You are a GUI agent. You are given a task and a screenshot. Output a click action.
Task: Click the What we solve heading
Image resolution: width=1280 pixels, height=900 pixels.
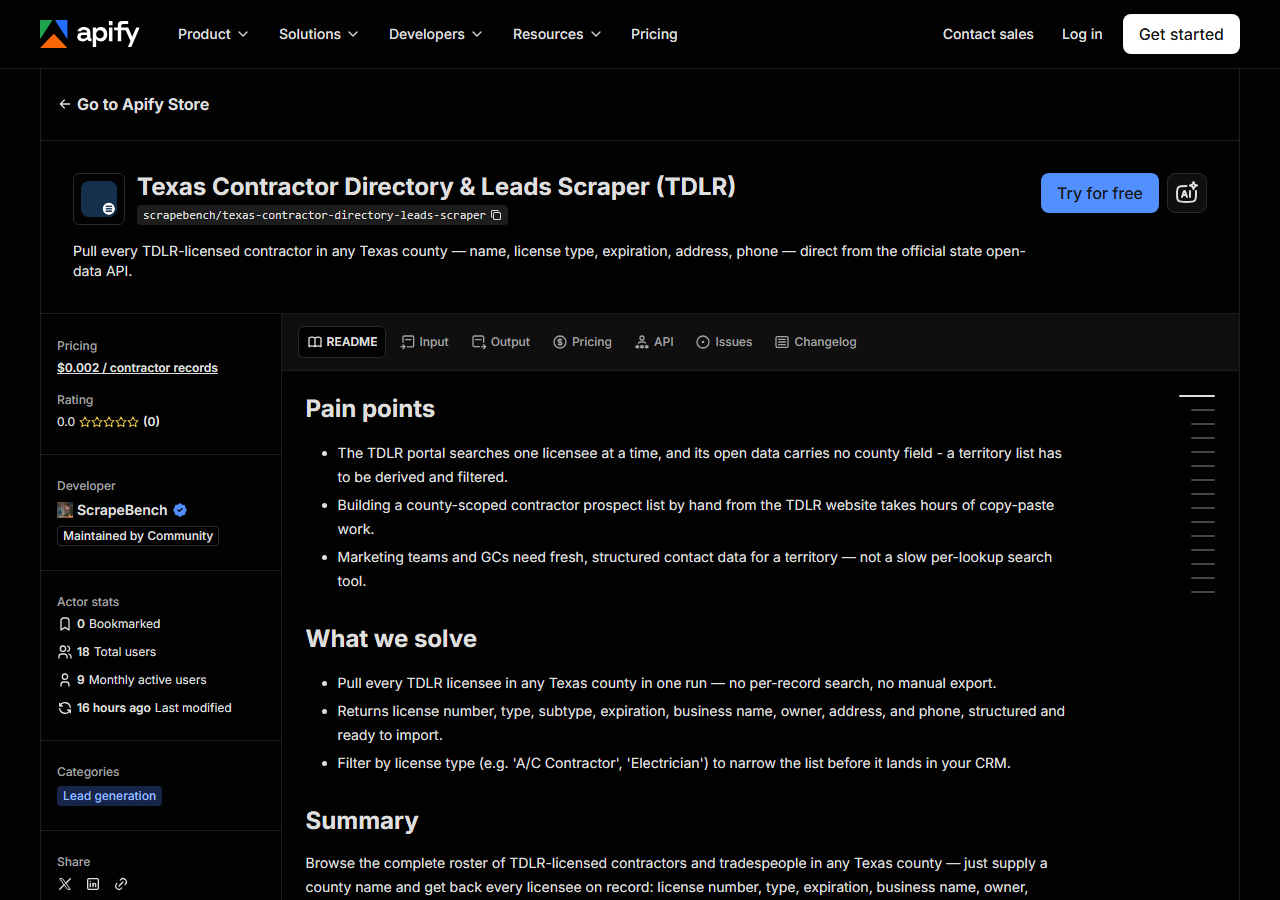391,639
